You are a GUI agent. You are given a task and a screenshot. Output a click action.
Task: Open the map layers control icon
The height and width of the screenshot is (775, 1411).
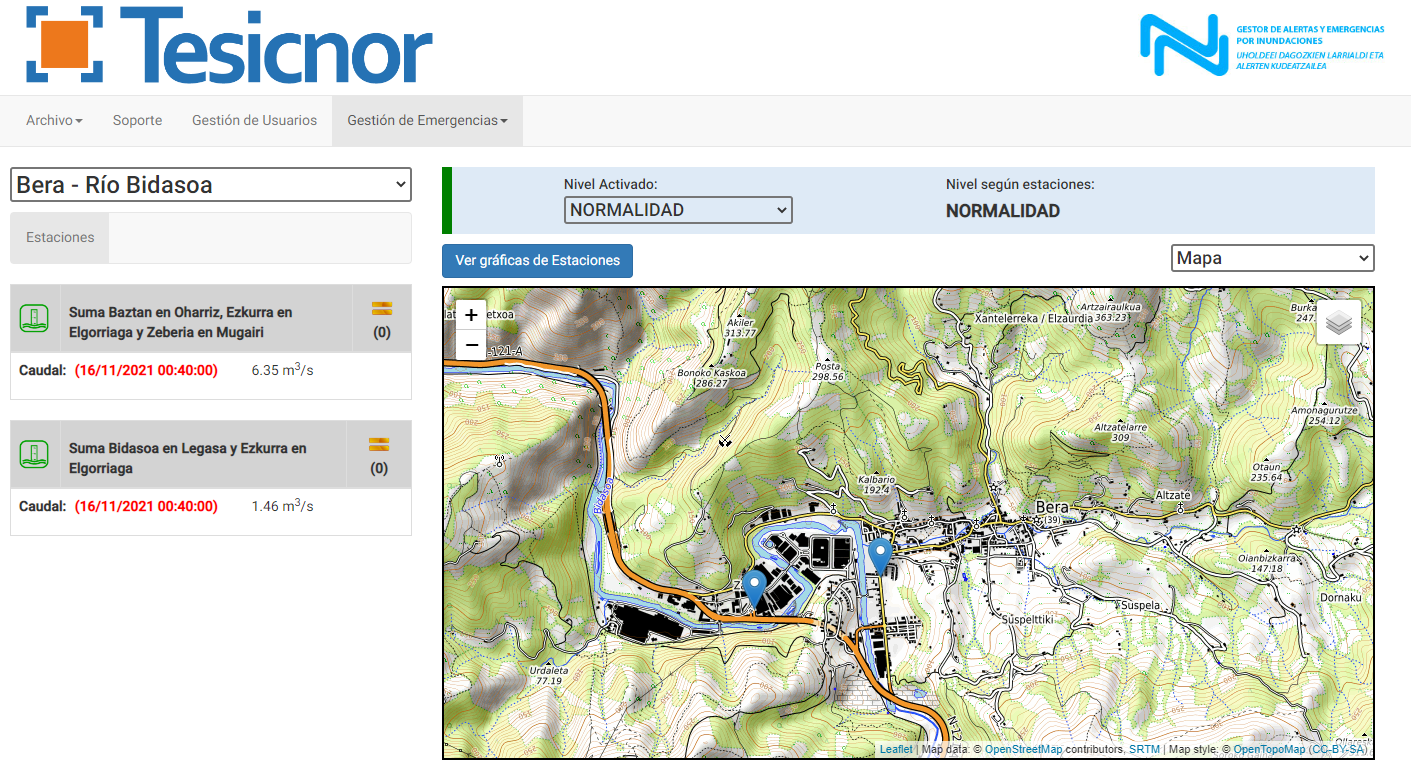tap(1338, 322)
